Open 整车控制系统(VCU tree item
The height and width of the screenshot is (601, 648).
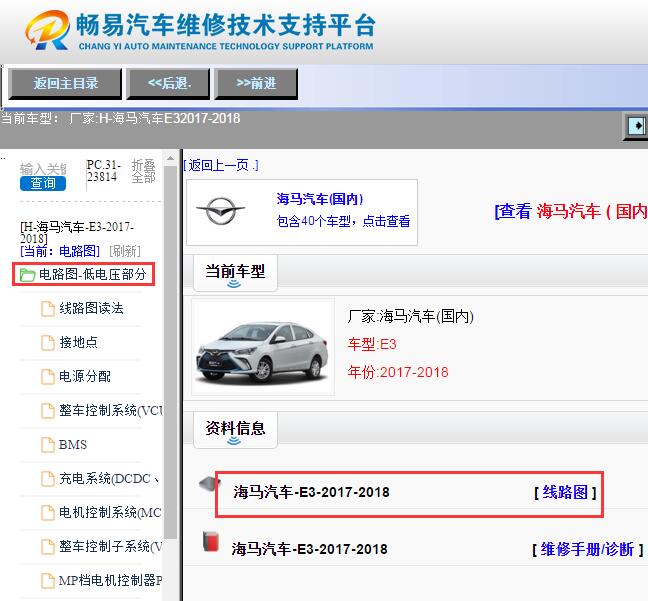point(110,410)
